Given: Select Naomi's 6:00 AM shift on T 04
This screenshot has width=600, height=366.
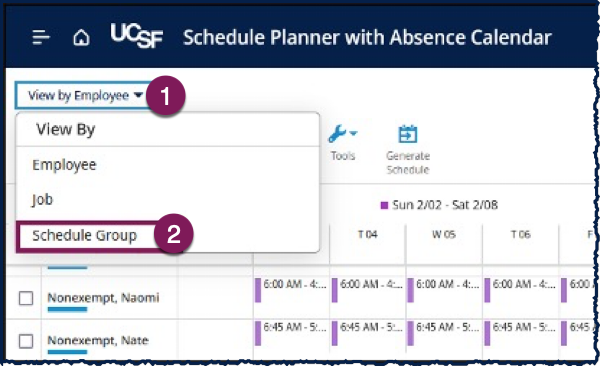Looking at the screenshot, I should [367, 290].
